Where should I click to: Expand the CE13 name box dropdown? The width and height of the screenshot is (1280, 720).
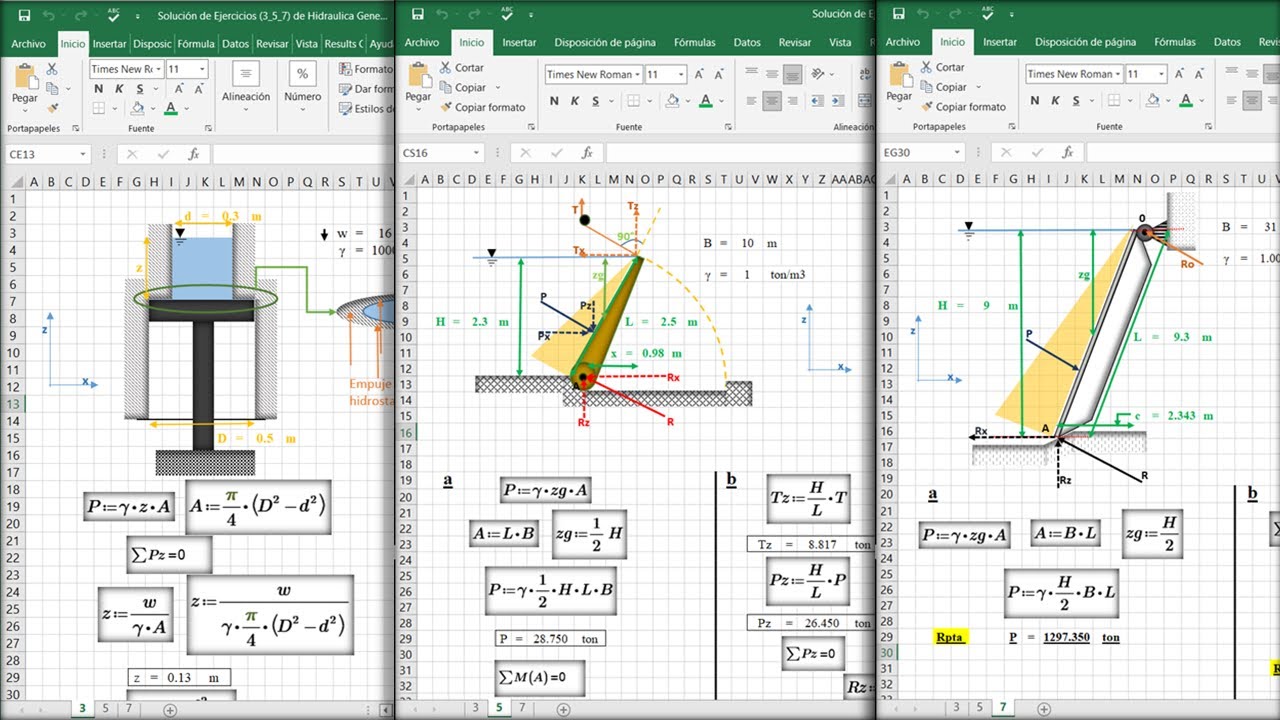pyautogui.click(x=82, y=154)
